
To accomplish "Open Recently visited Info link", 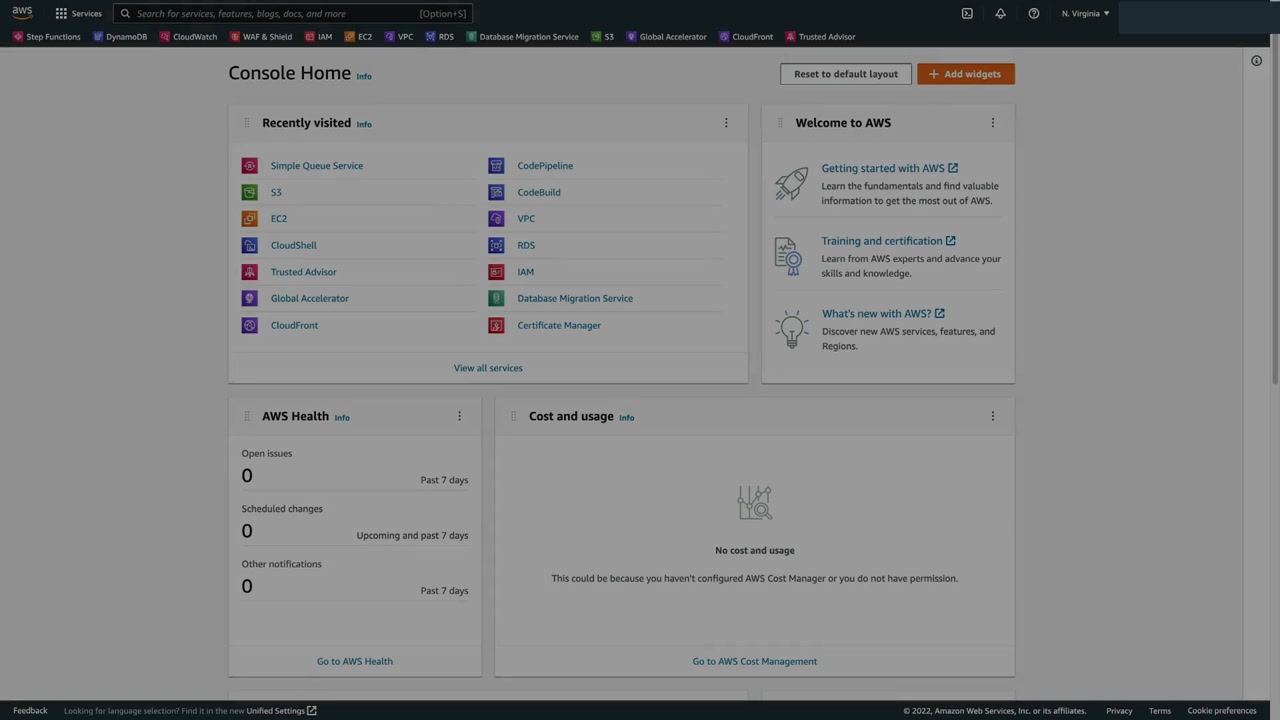I will 364,125.
